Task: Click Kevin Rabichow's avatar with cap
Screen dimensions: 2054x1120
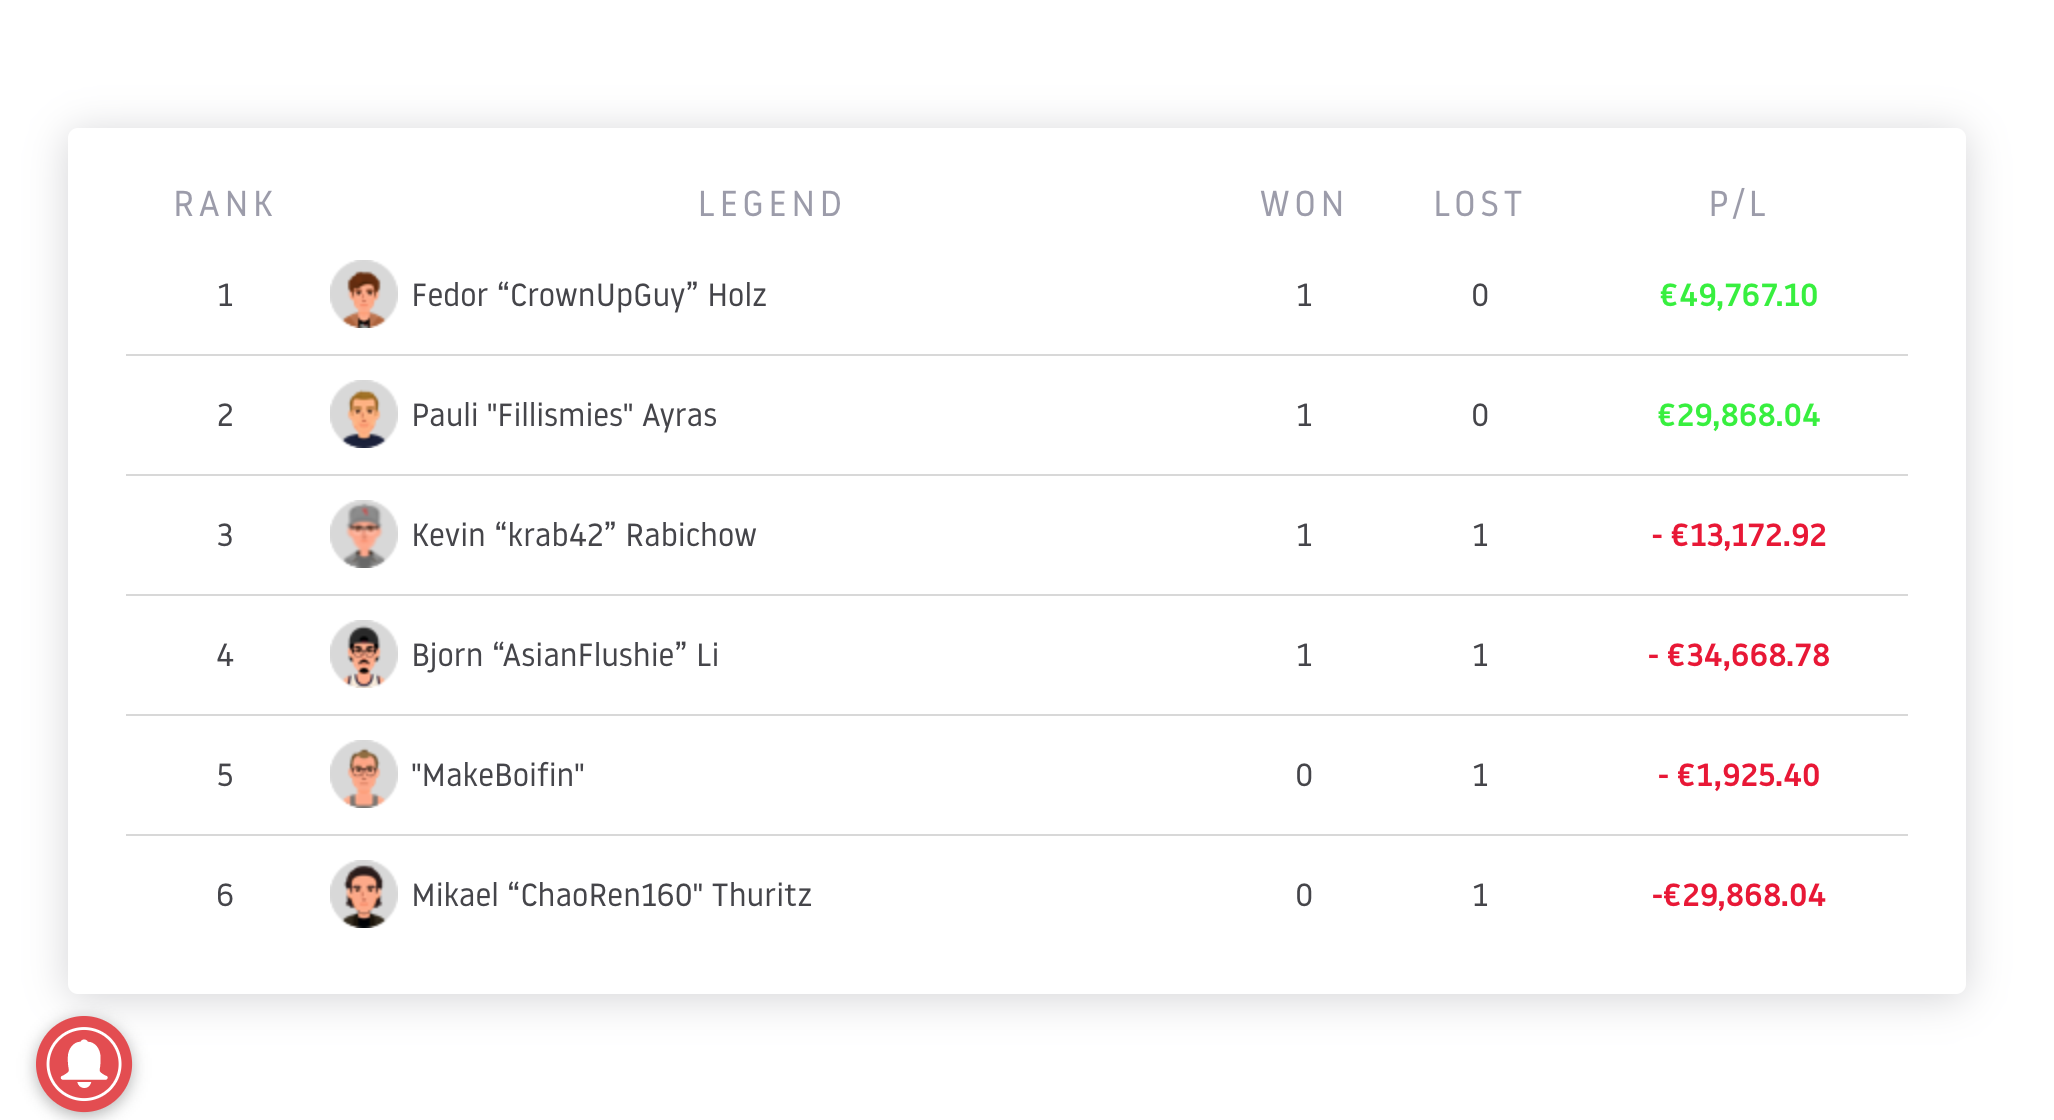Action: 364,534
